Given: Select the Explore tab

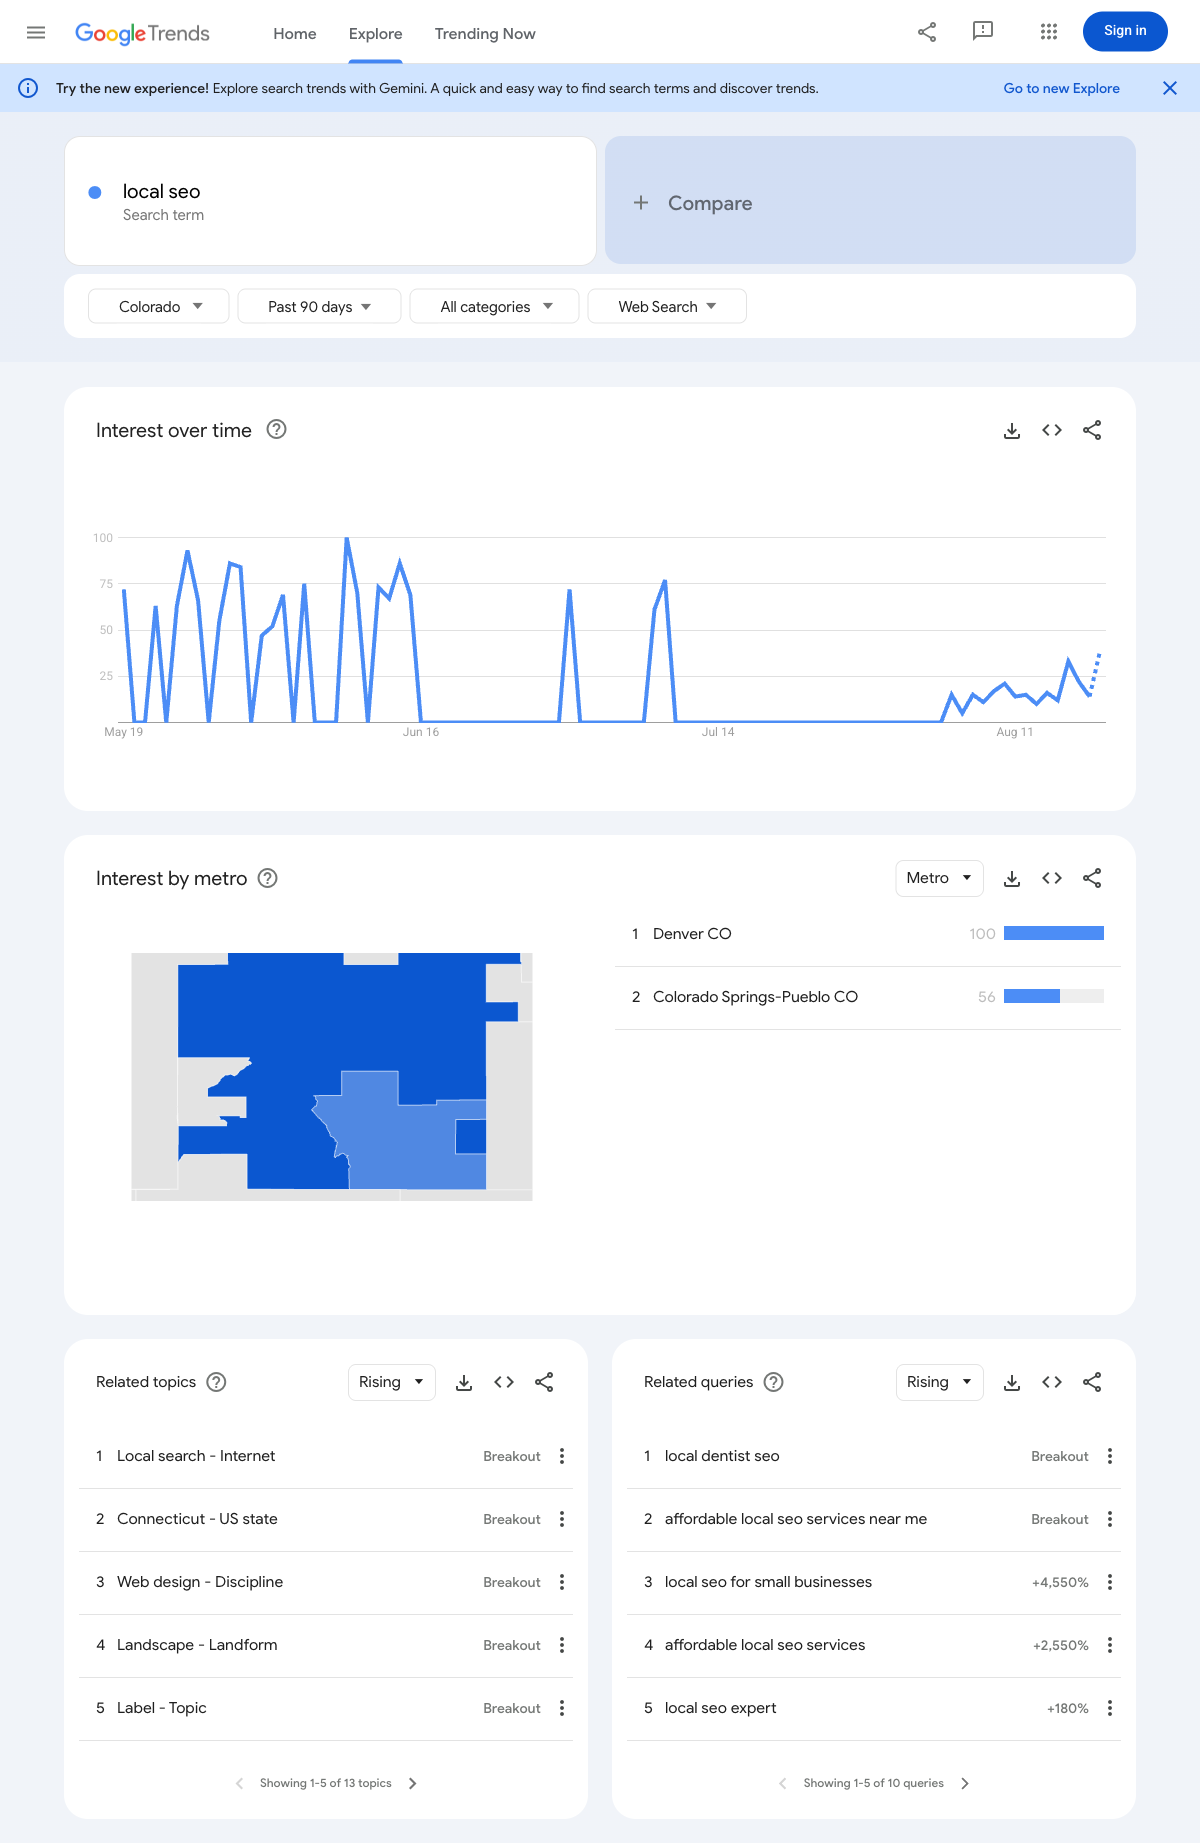Looking at the screenshot, I should [x=376, y=33].
